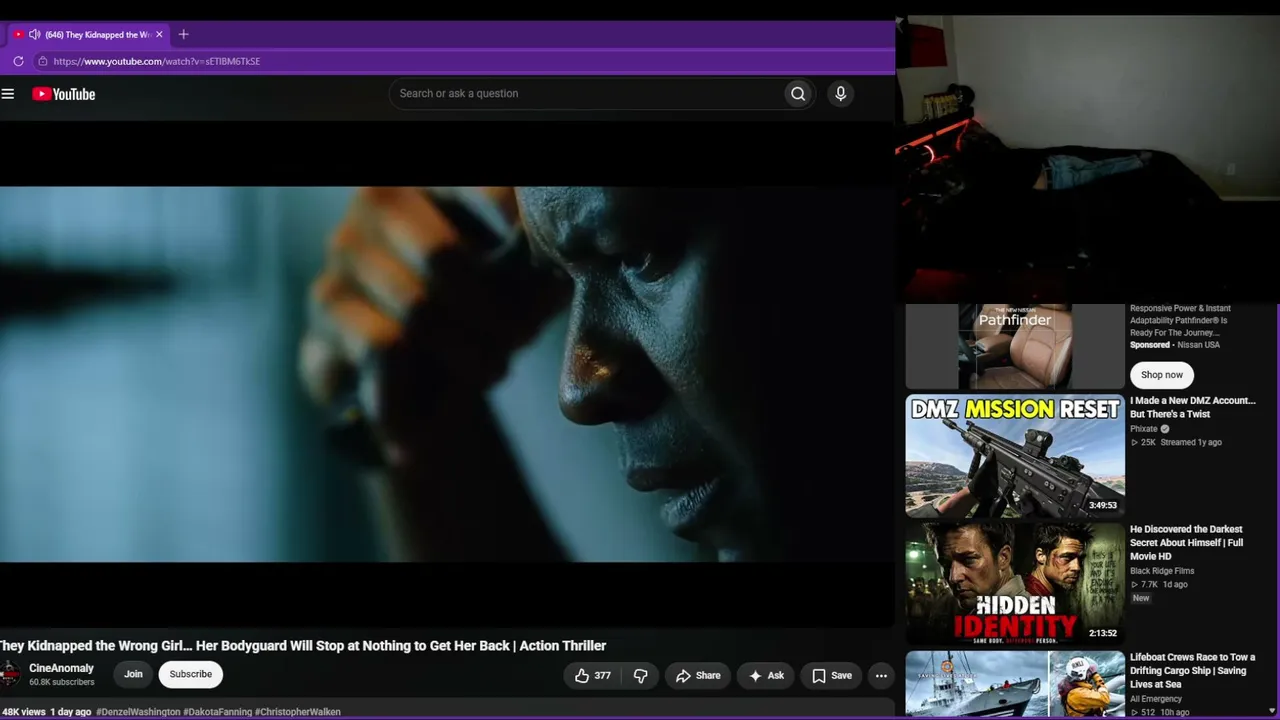Visit the CineAnomaly channel name link
Screen dimensions: 1280x720
coord(61,668)
